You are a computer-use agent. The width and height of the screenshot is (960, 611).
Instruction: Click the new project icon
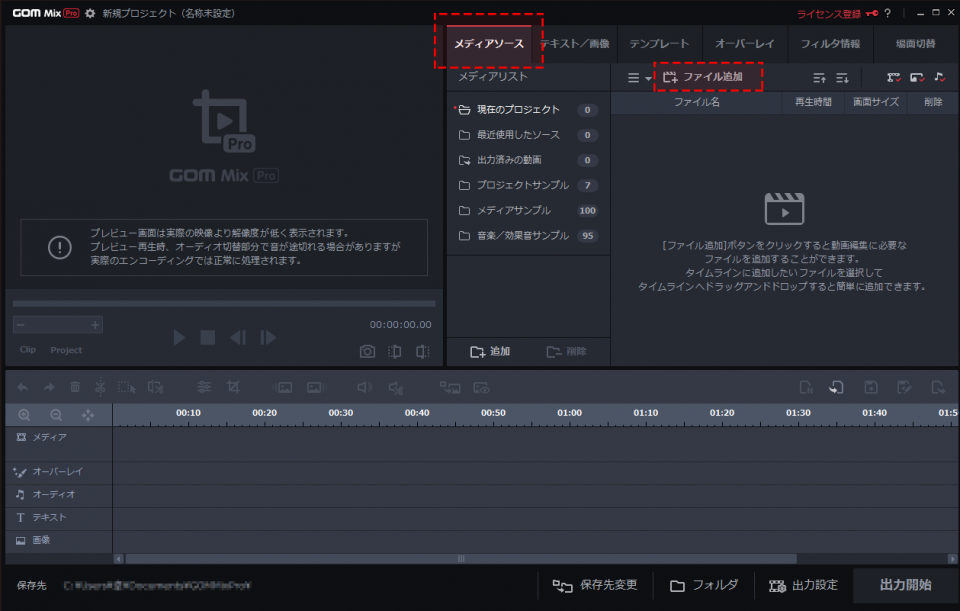coord(806,387)
